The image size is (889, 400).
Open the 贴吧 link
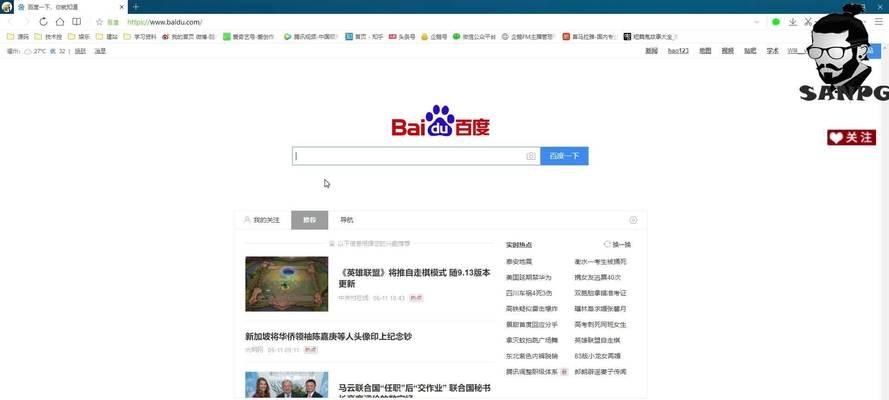pyautogui.click(x=750, y=51)
